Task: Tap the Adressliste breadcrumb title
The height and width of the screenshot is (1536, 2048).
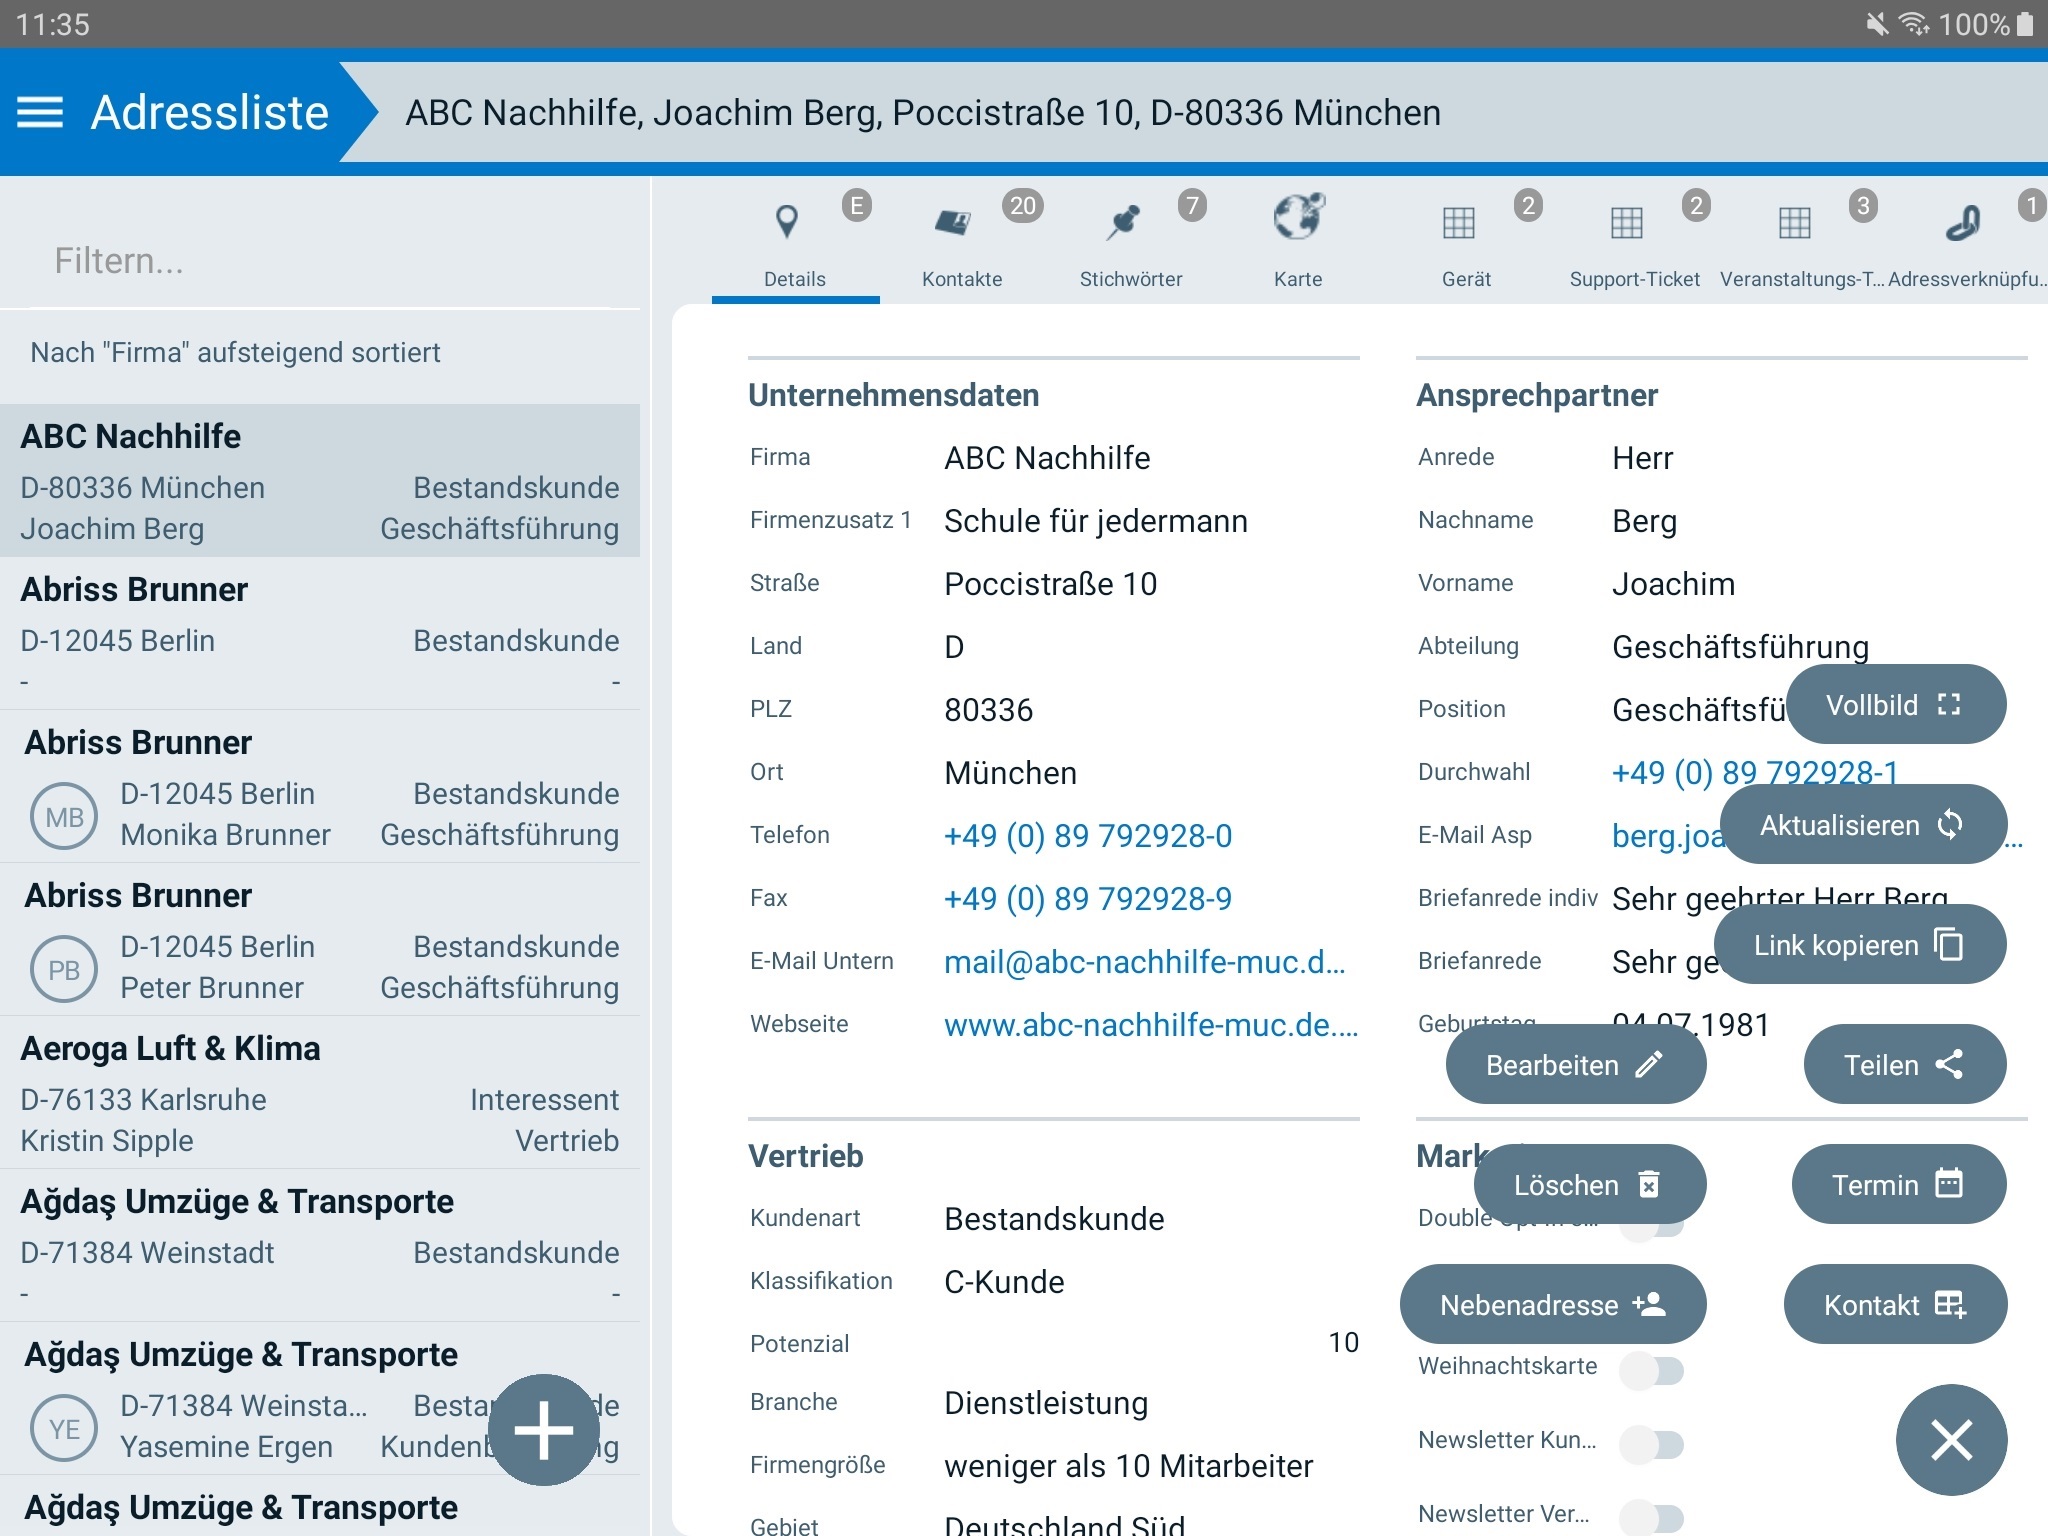Action: pyautogui.click(x=210, y=112)
